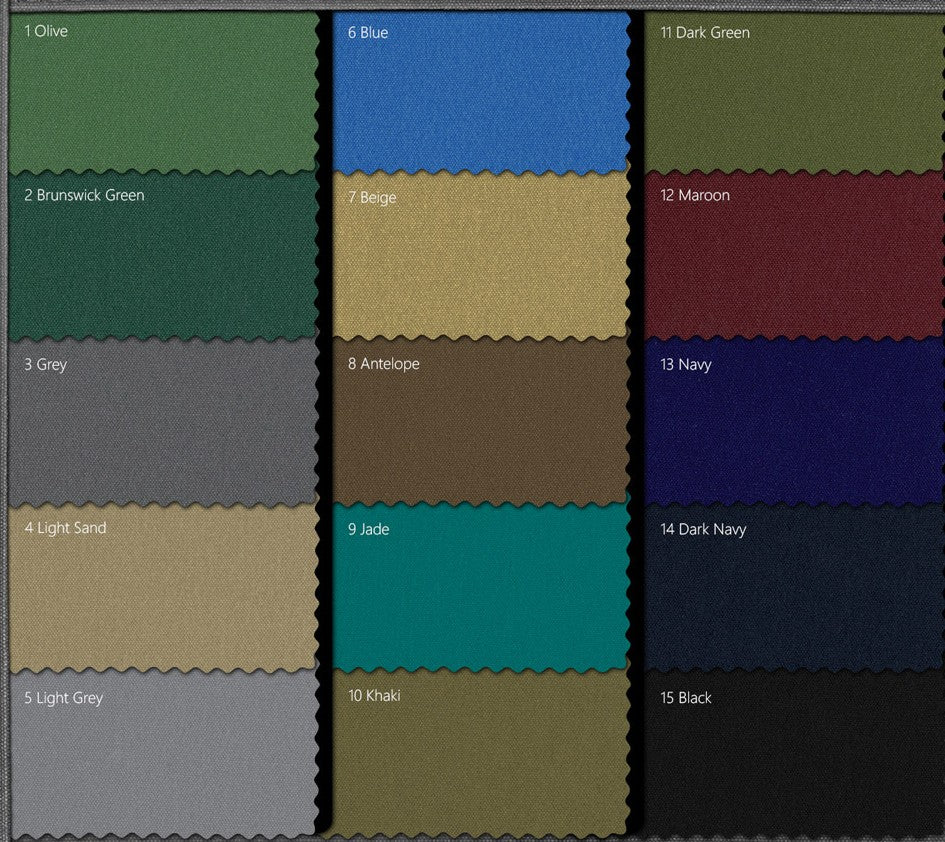Screen dimensions: 945x842
Task: Select the 1 Olive fabric swatch
Action: click(x=164, y=93)
